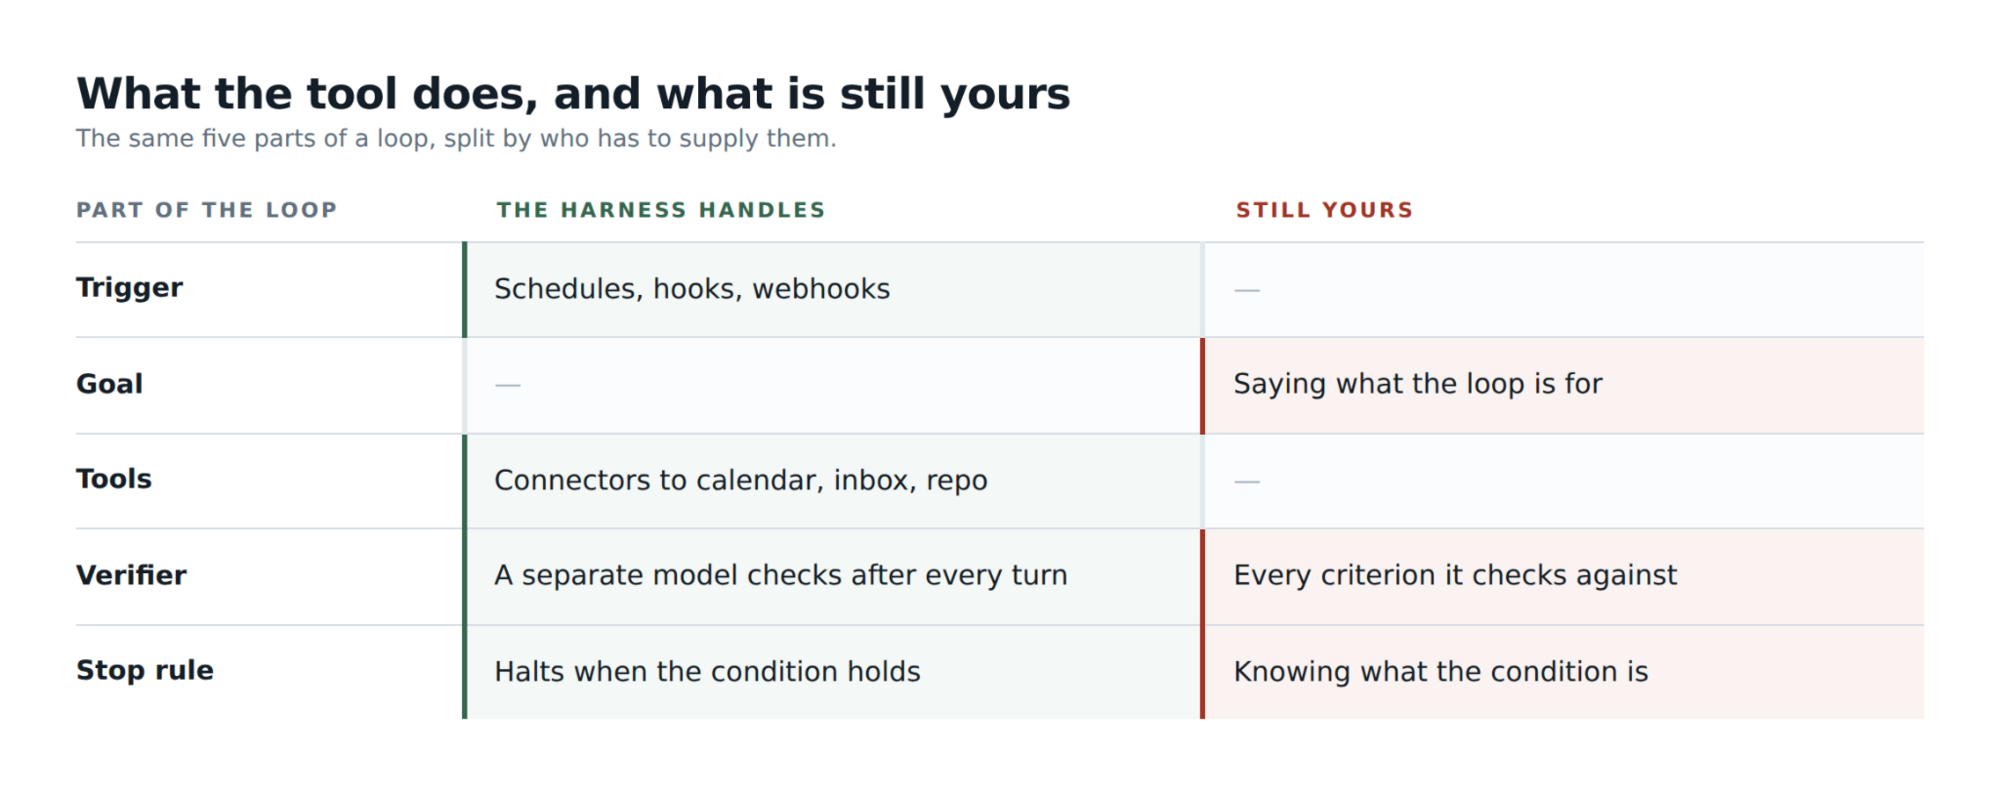Click the Tools row label
This screenshot has height=795, width=2000.
click(114, 479)
